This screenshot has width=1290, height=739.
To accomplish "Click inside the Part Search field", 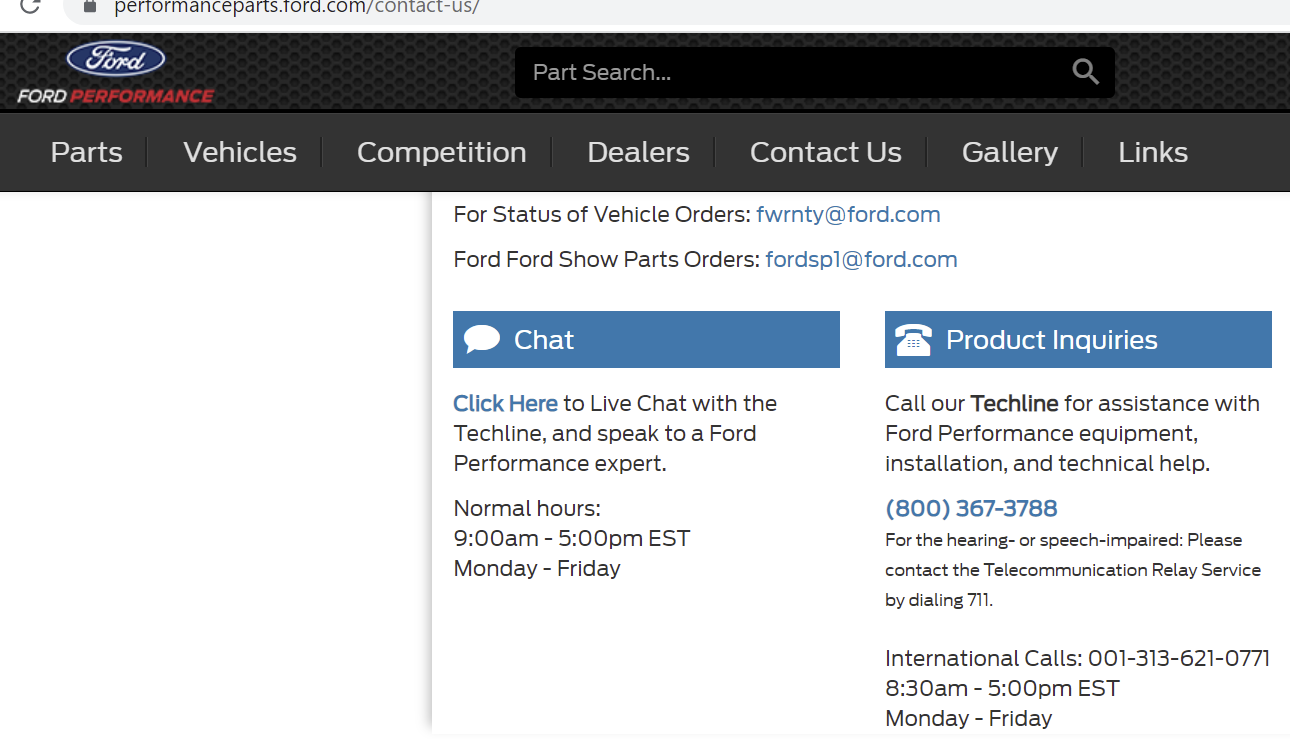I will click(x=700, y=72).
